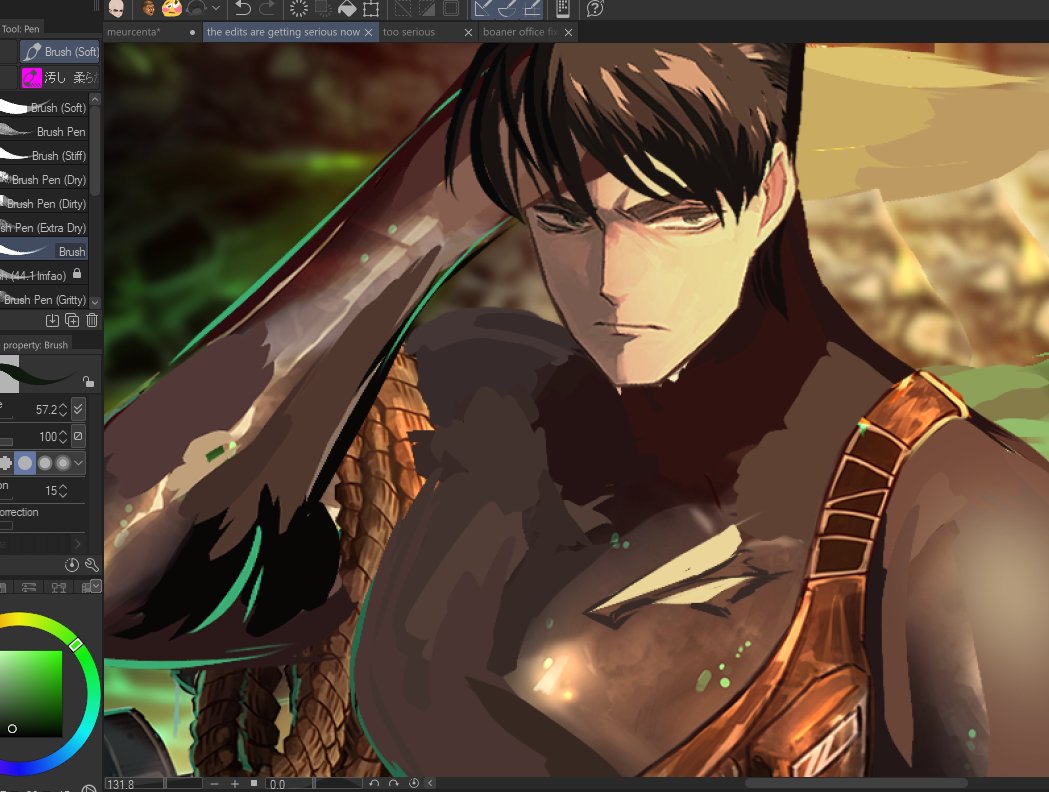Click the zoom out minus button
Viewport: 1049px width, 792px height.
click(x=214, y=783)
